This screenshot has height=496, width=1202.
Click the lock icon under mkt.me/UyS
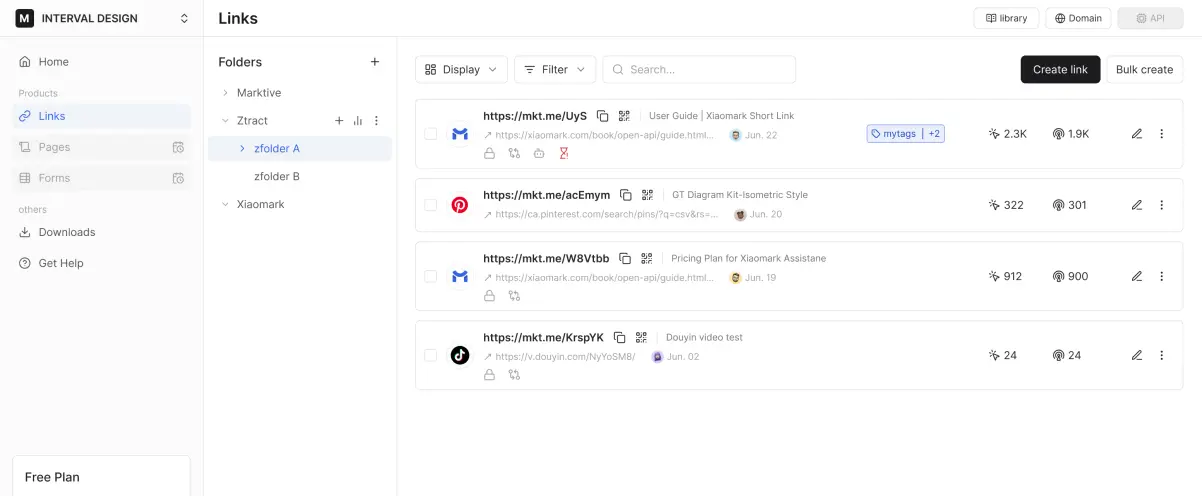(x=490, y=153)
